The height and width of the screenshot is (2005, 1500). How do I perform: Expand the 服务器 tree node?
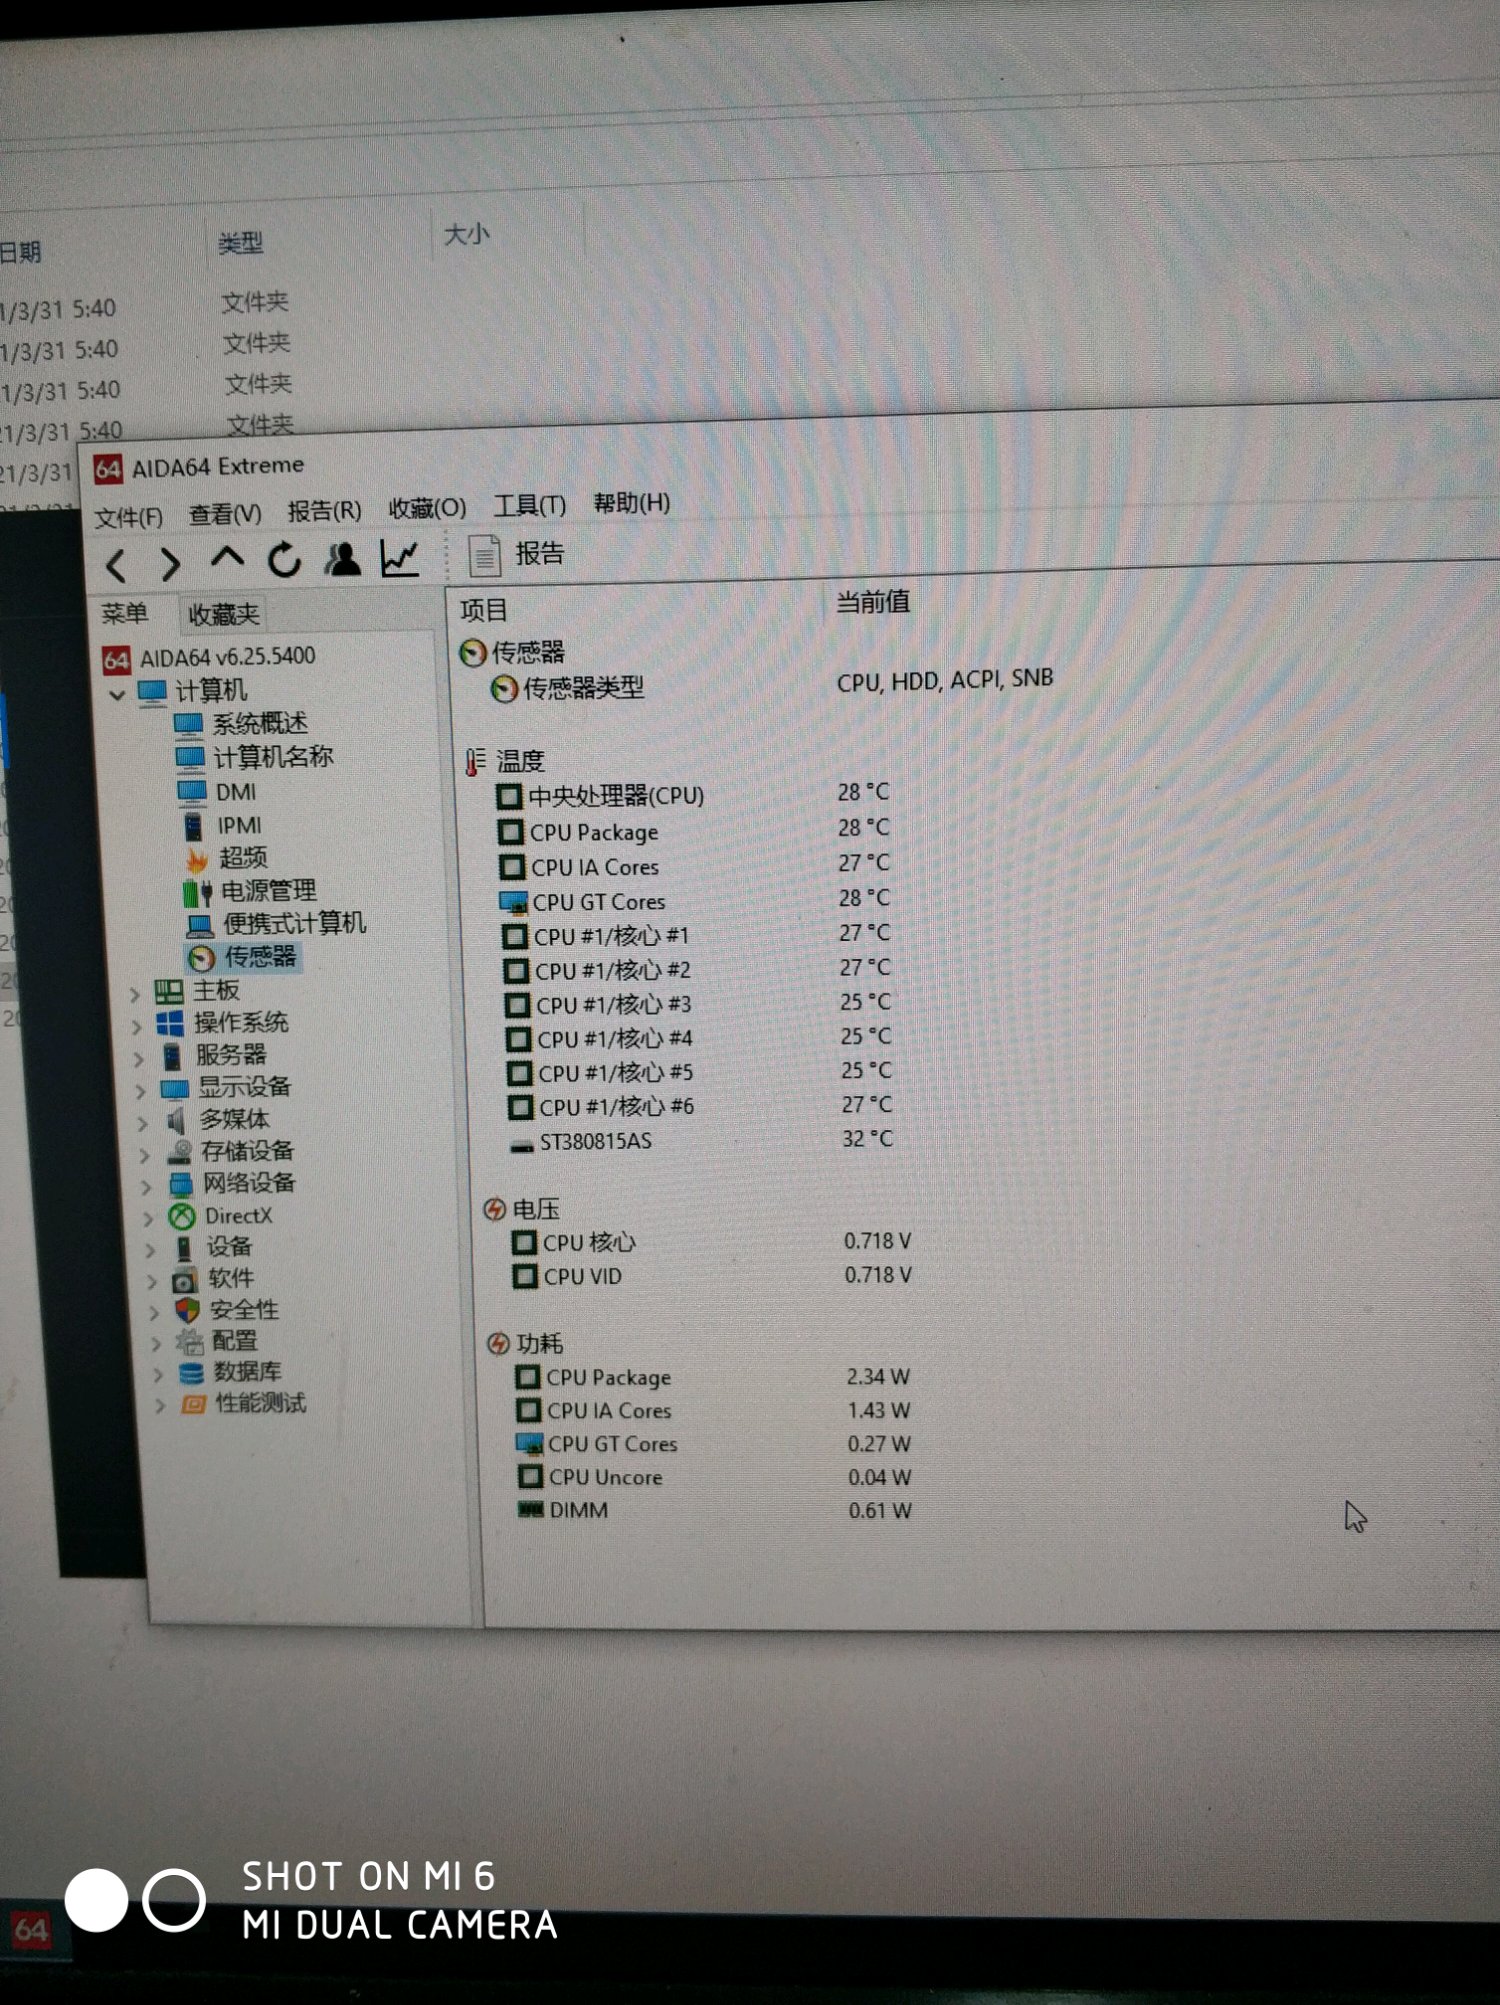click(x=139, y=1058)
